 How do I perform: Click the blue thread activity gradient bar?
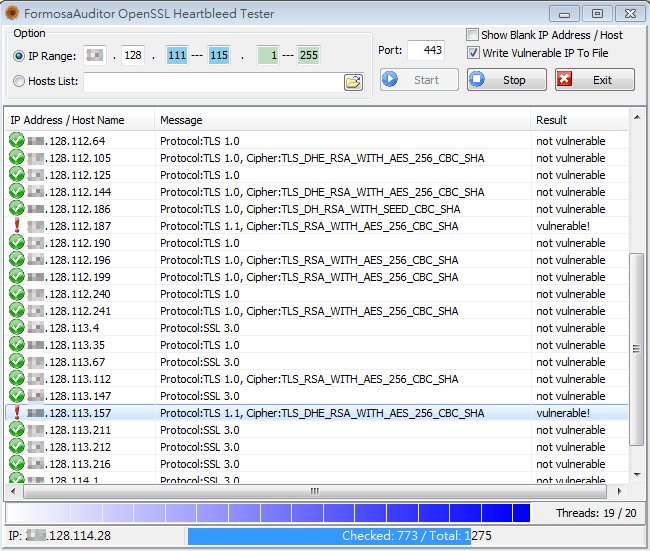click(x=268, y=513)
